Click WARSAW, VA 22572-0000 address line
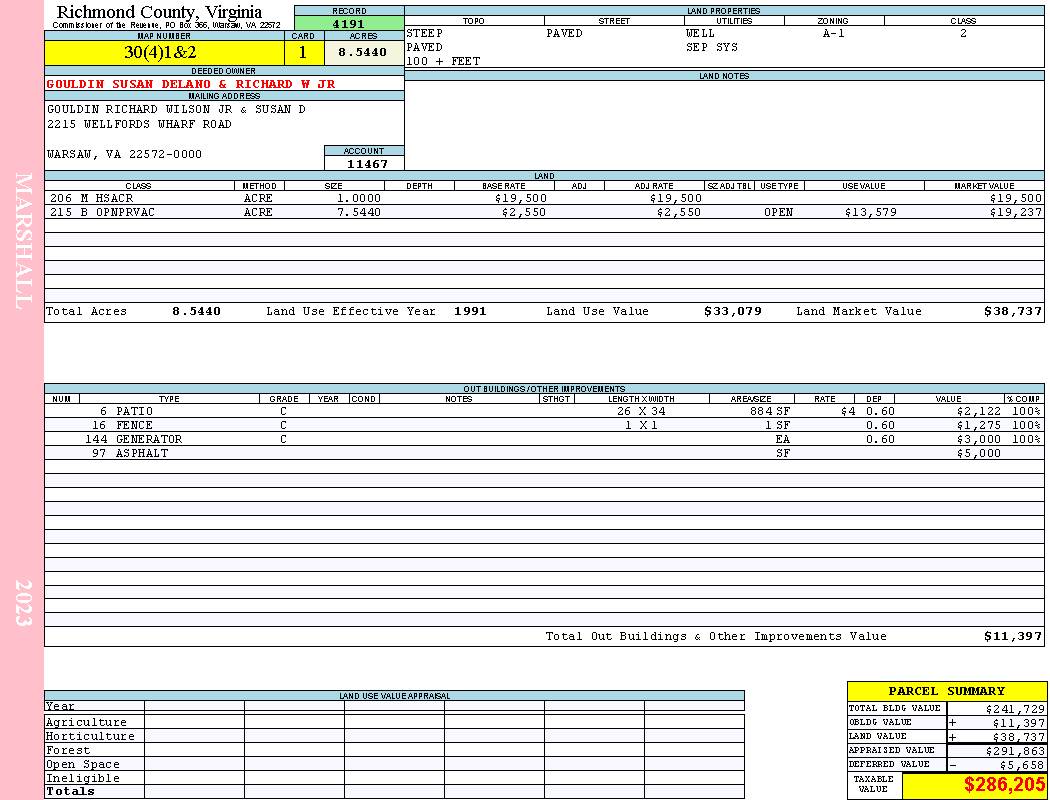 pos(124,155)
